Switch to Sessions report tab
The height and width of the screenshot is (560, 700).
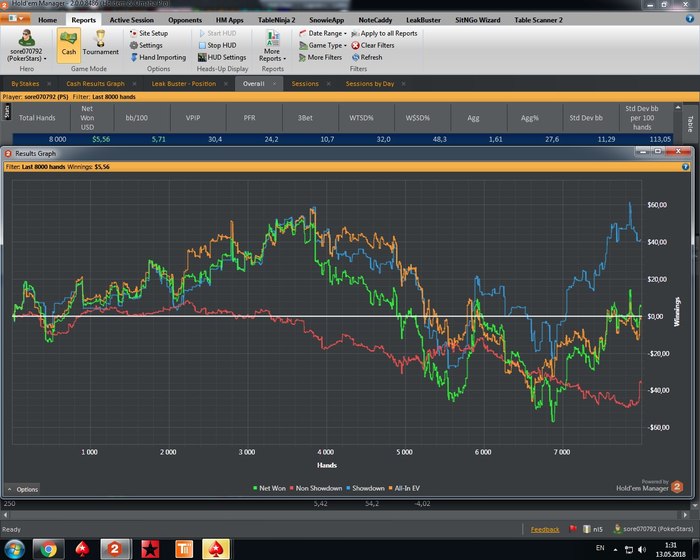305,84
